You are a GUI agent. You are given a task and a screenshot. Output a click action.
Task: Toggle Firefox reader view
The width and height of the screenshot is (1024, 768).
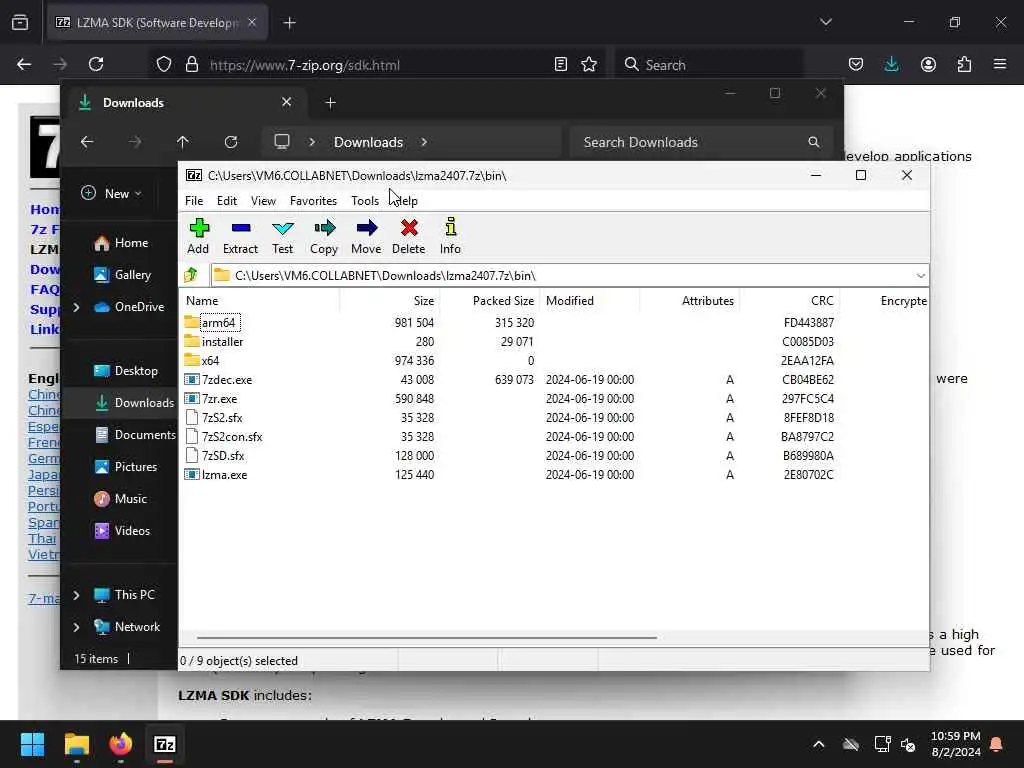[x=560, y=64]
